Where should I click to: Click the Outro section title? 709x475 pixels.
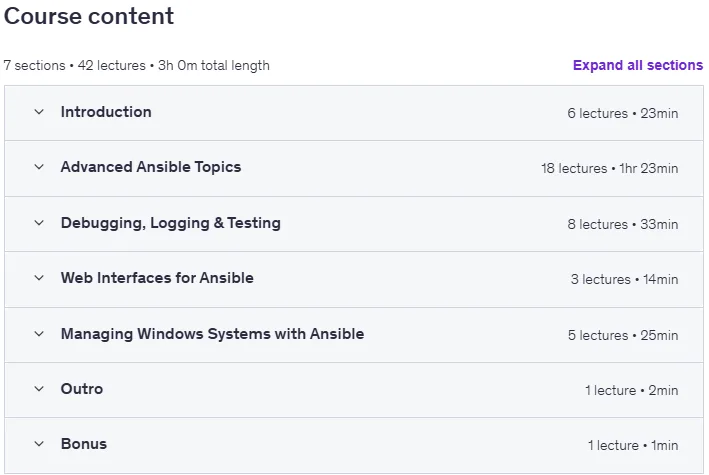[82, 389]
